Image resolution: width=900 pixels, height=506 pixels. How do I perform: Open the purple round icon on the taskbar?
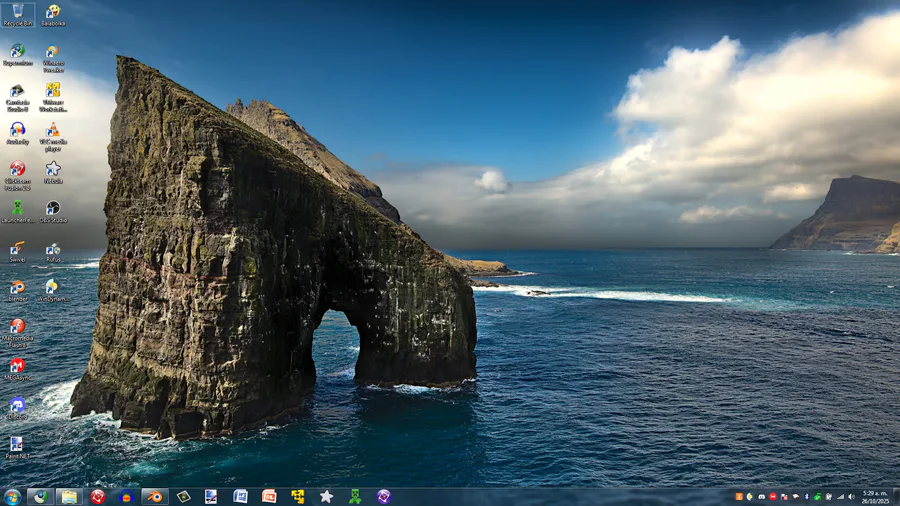(x=384, y=496)
